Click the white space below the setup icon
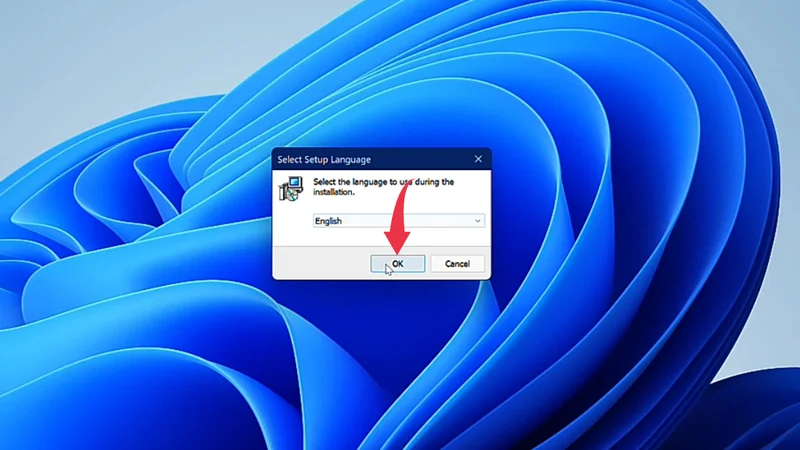The height and width of the screenshot is (450, 800). (292, 225)
